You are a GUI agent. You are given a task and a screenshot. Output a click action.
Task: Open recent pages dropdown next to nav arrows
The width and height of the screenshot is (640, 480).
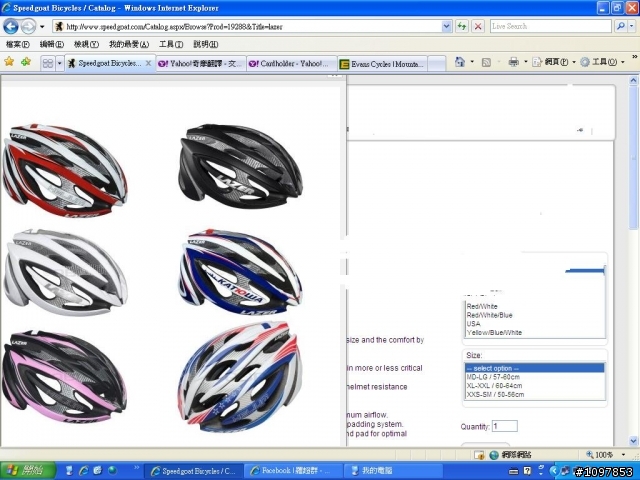(x=42, y=27)
